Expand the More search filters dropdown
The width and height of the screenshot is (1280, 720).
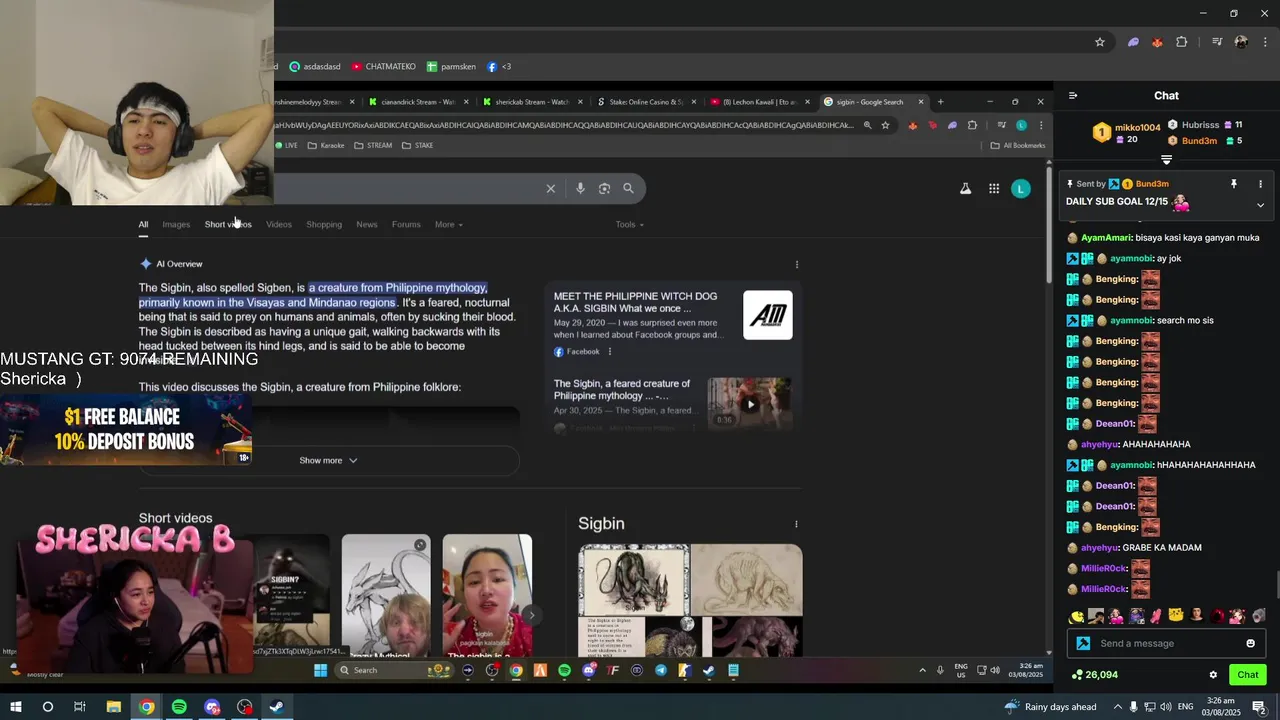coord(449,224)
